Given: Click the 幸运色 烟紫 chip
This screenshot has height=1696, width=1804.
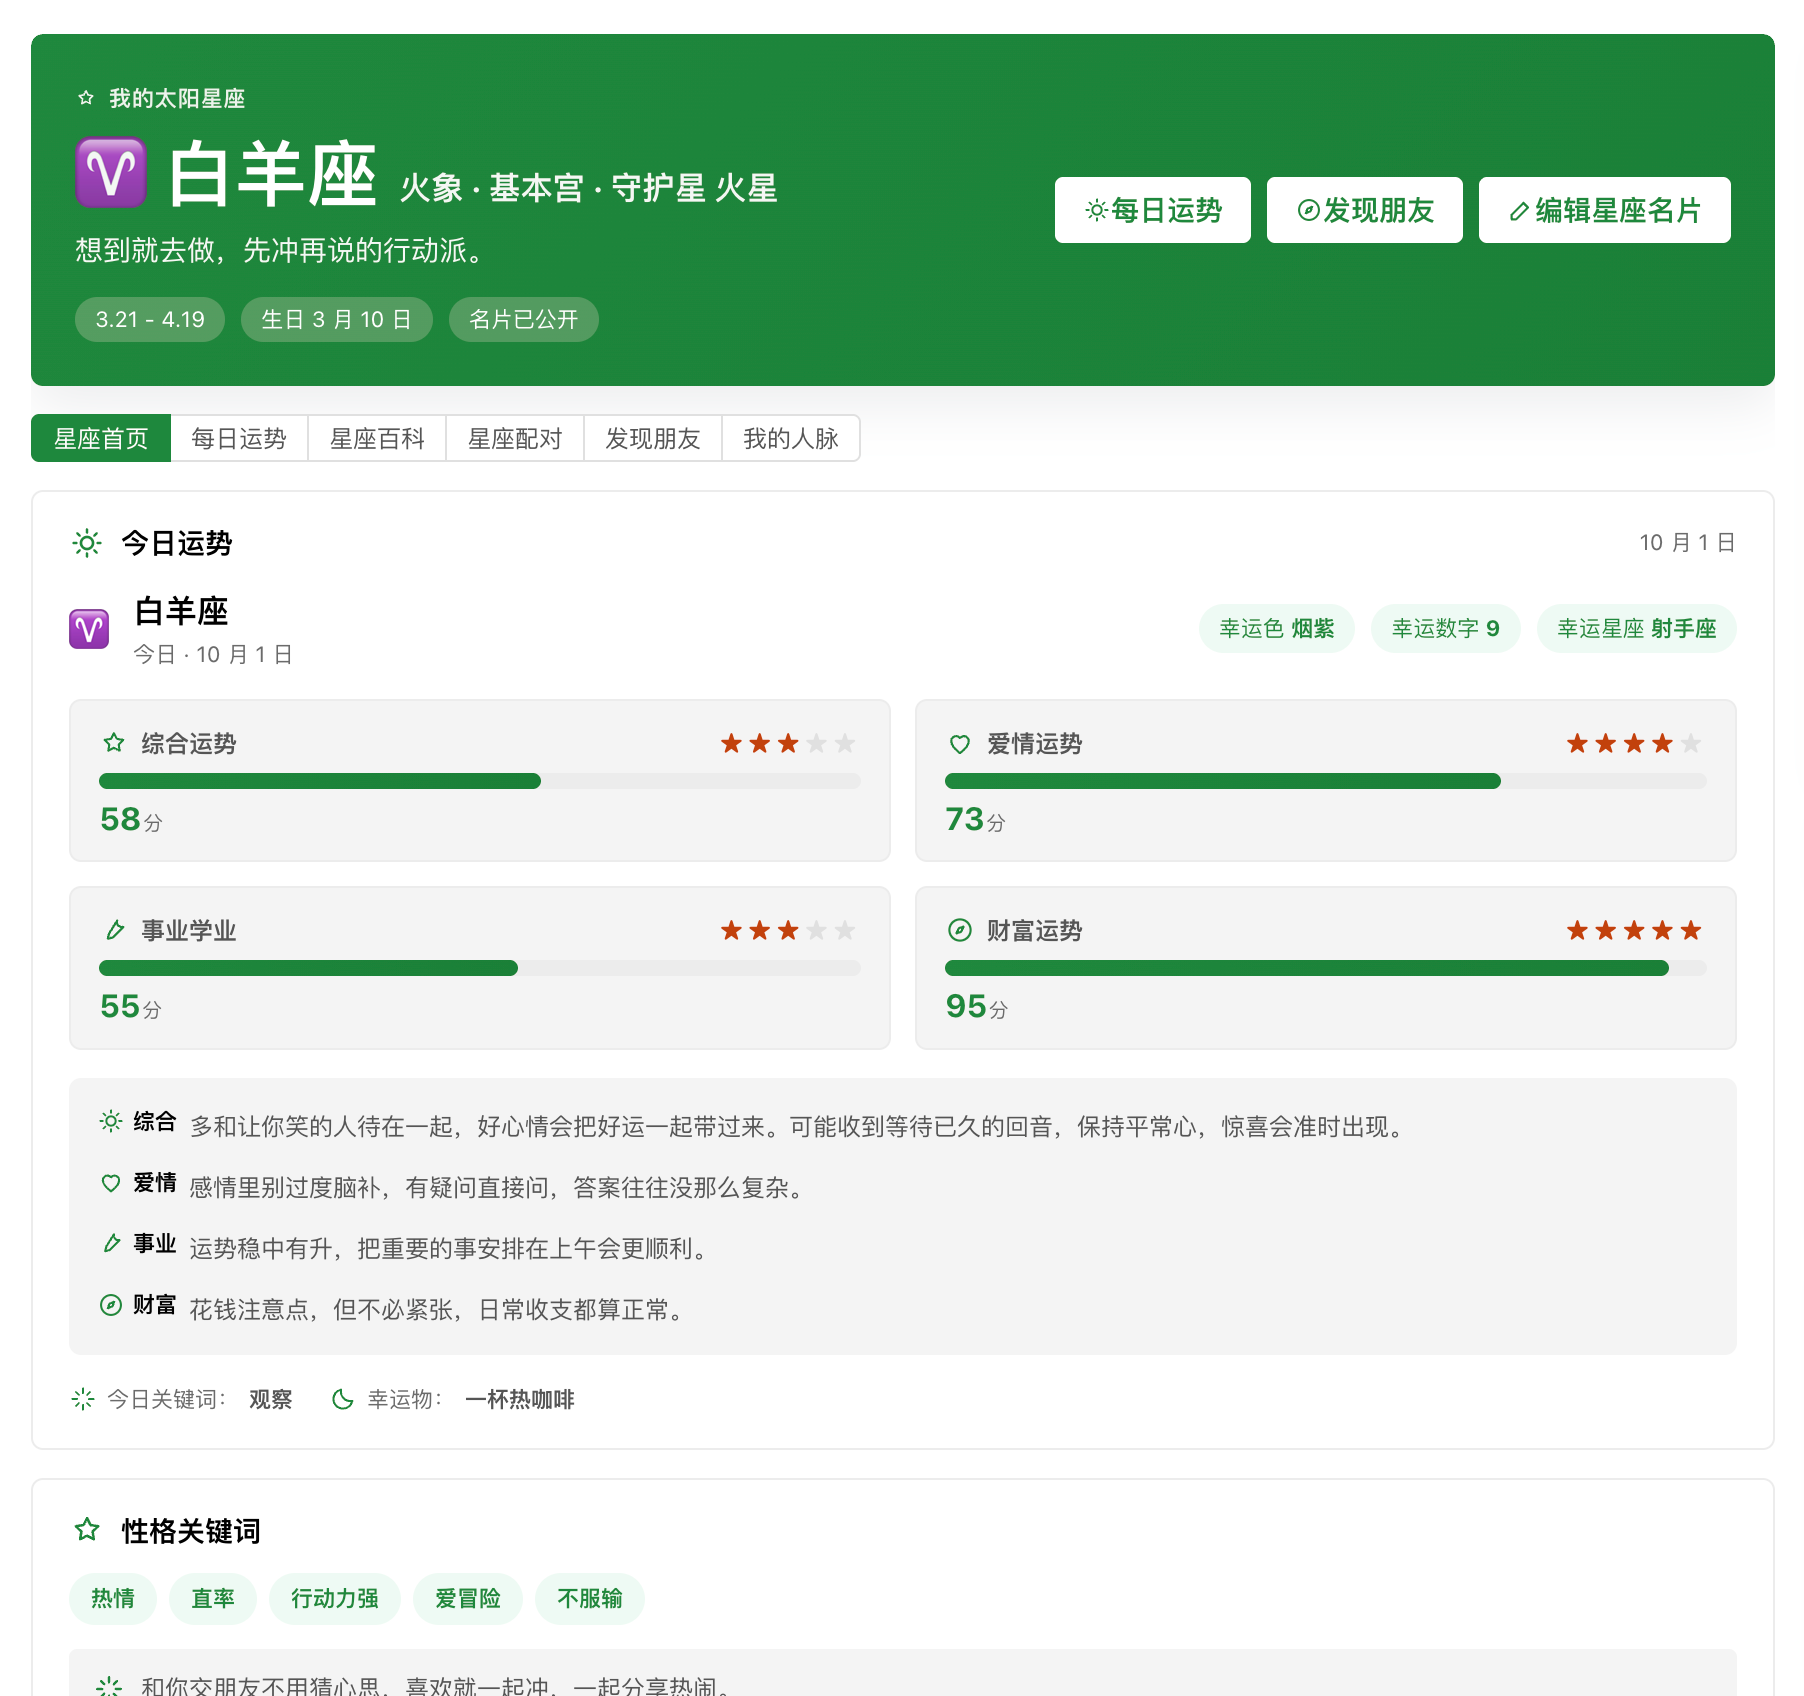Looking at the screenshot, I should point(1276,629).
